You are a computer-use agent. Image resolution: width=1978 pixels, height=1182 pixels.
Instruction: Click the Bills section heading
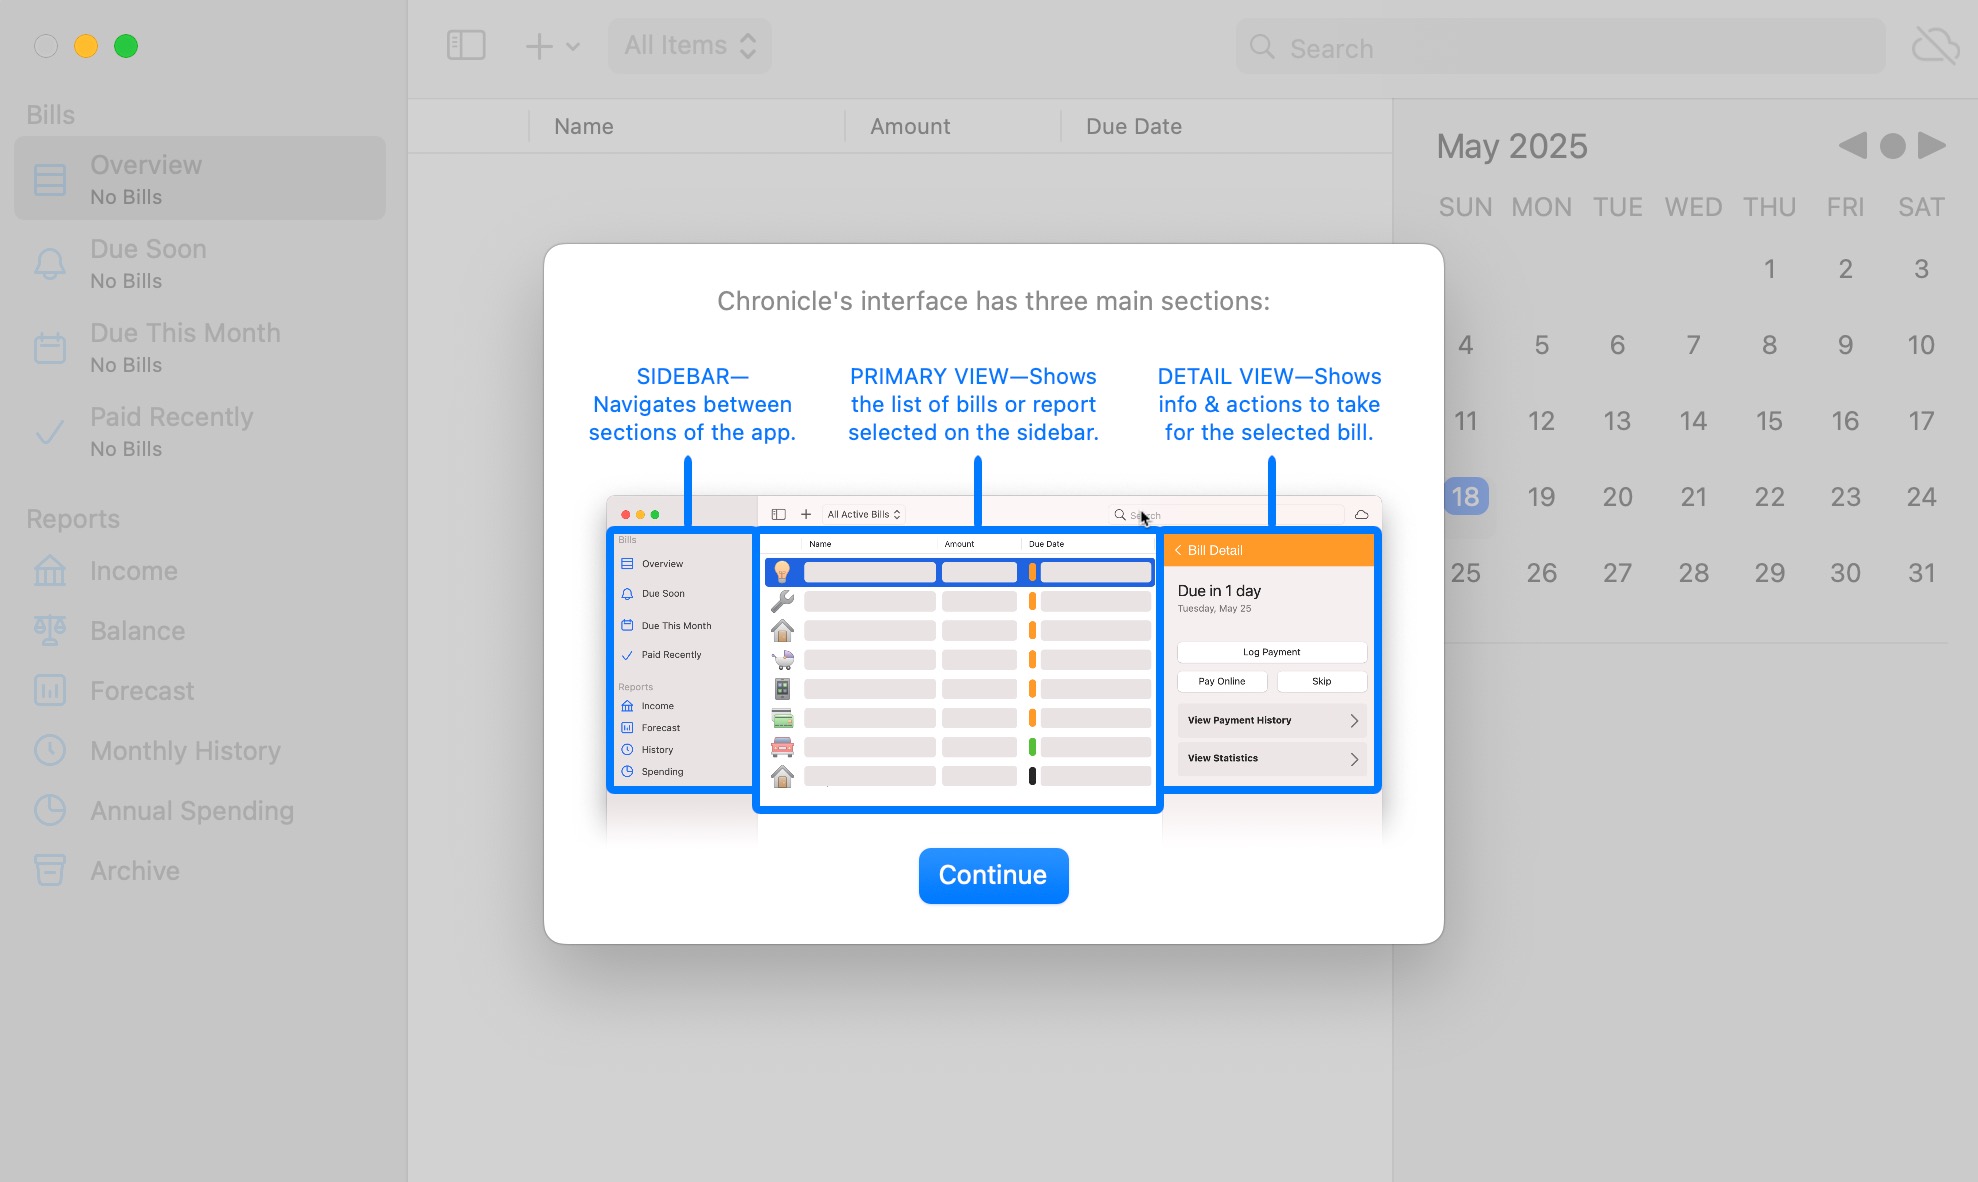tap(50, 115)
